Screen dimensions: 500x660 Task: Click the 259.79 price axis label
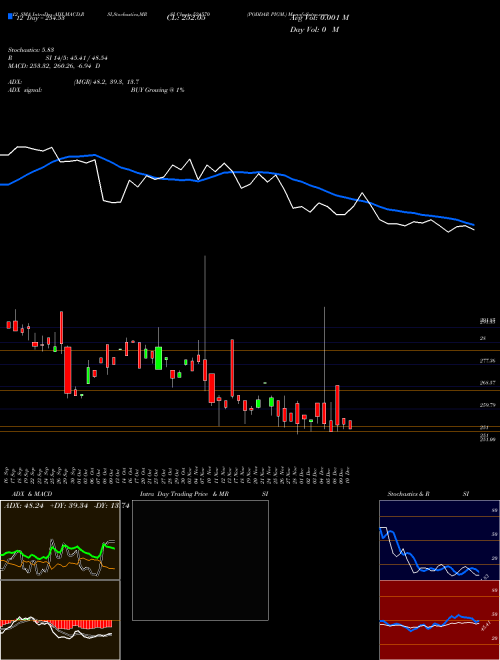487,405
